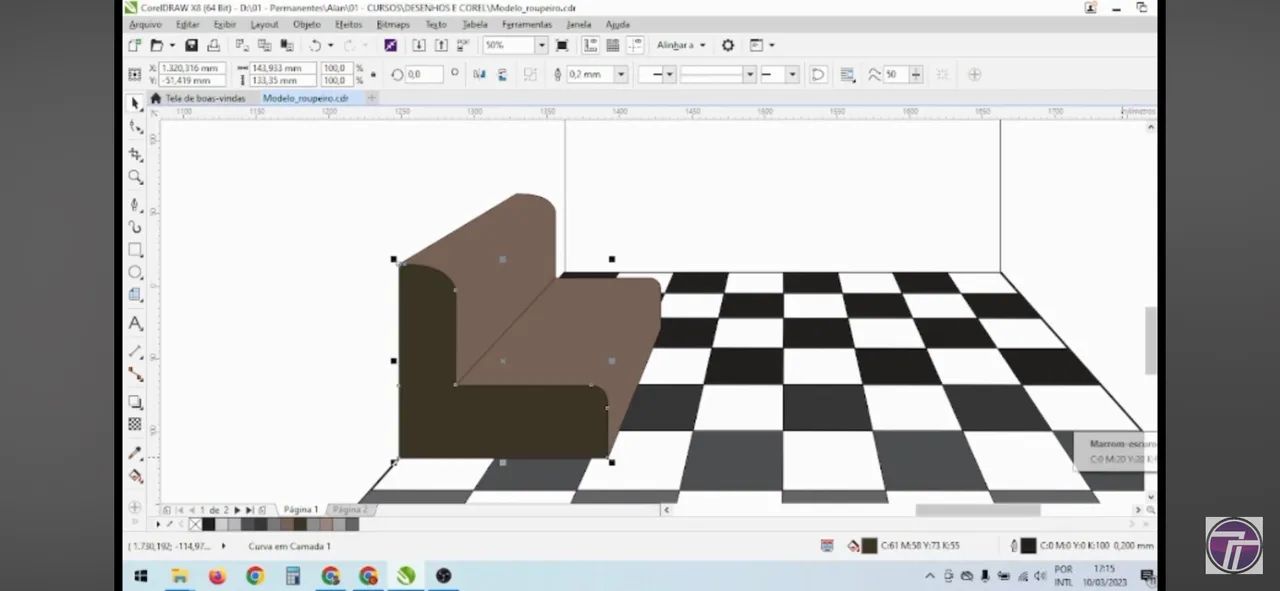Image resolution: width=1280 pixels, height=591 pixels.
Task: Open the Efeitos menu
Action: click(x=348, y=24)
